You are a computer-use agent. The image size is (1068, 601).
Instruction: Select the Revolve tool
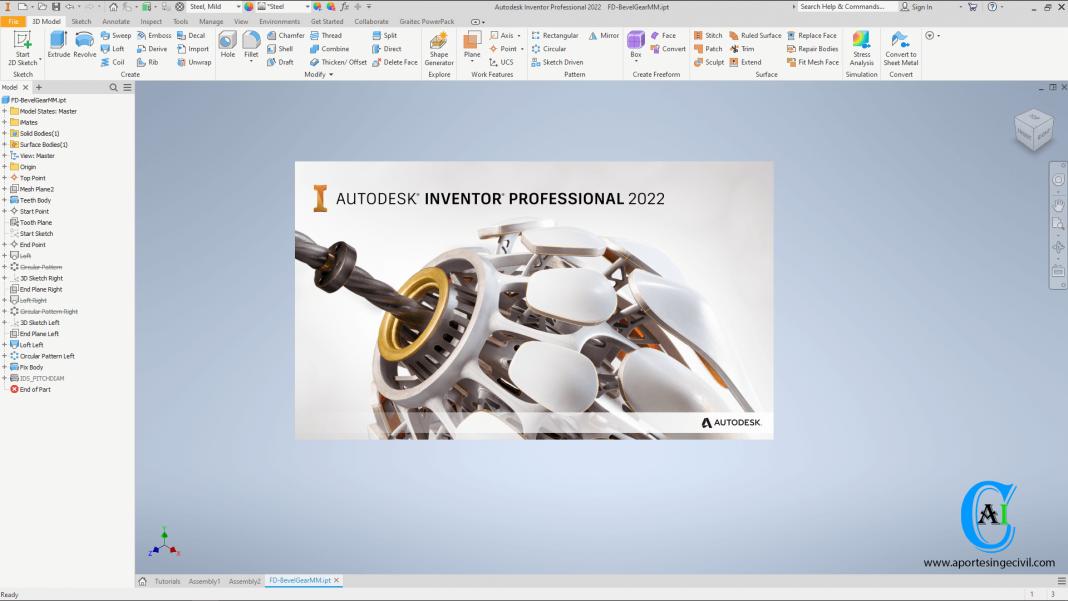click(x=84, y=42)
